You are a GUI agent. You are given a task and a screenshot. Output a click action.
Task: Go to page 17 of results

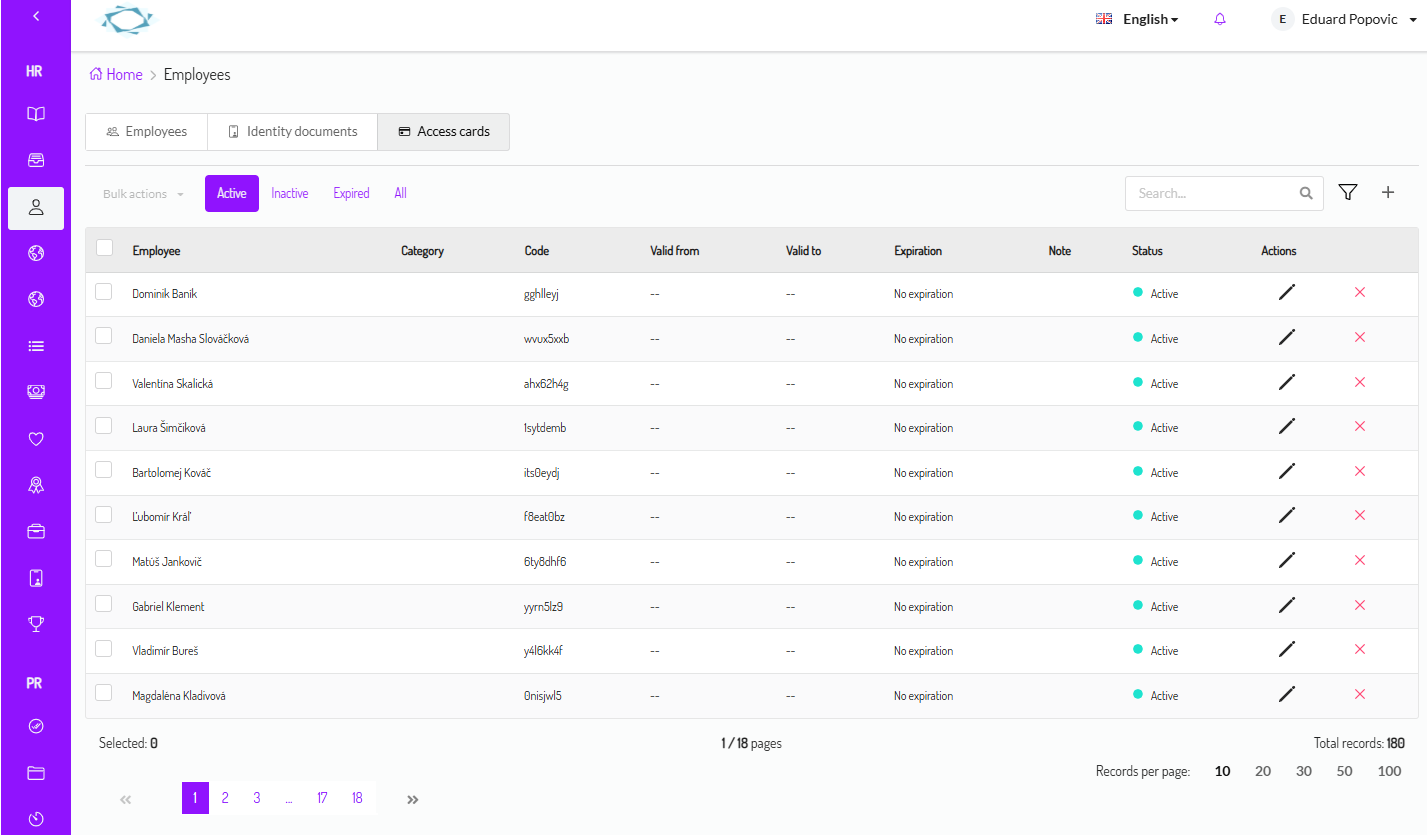(322, 798)
